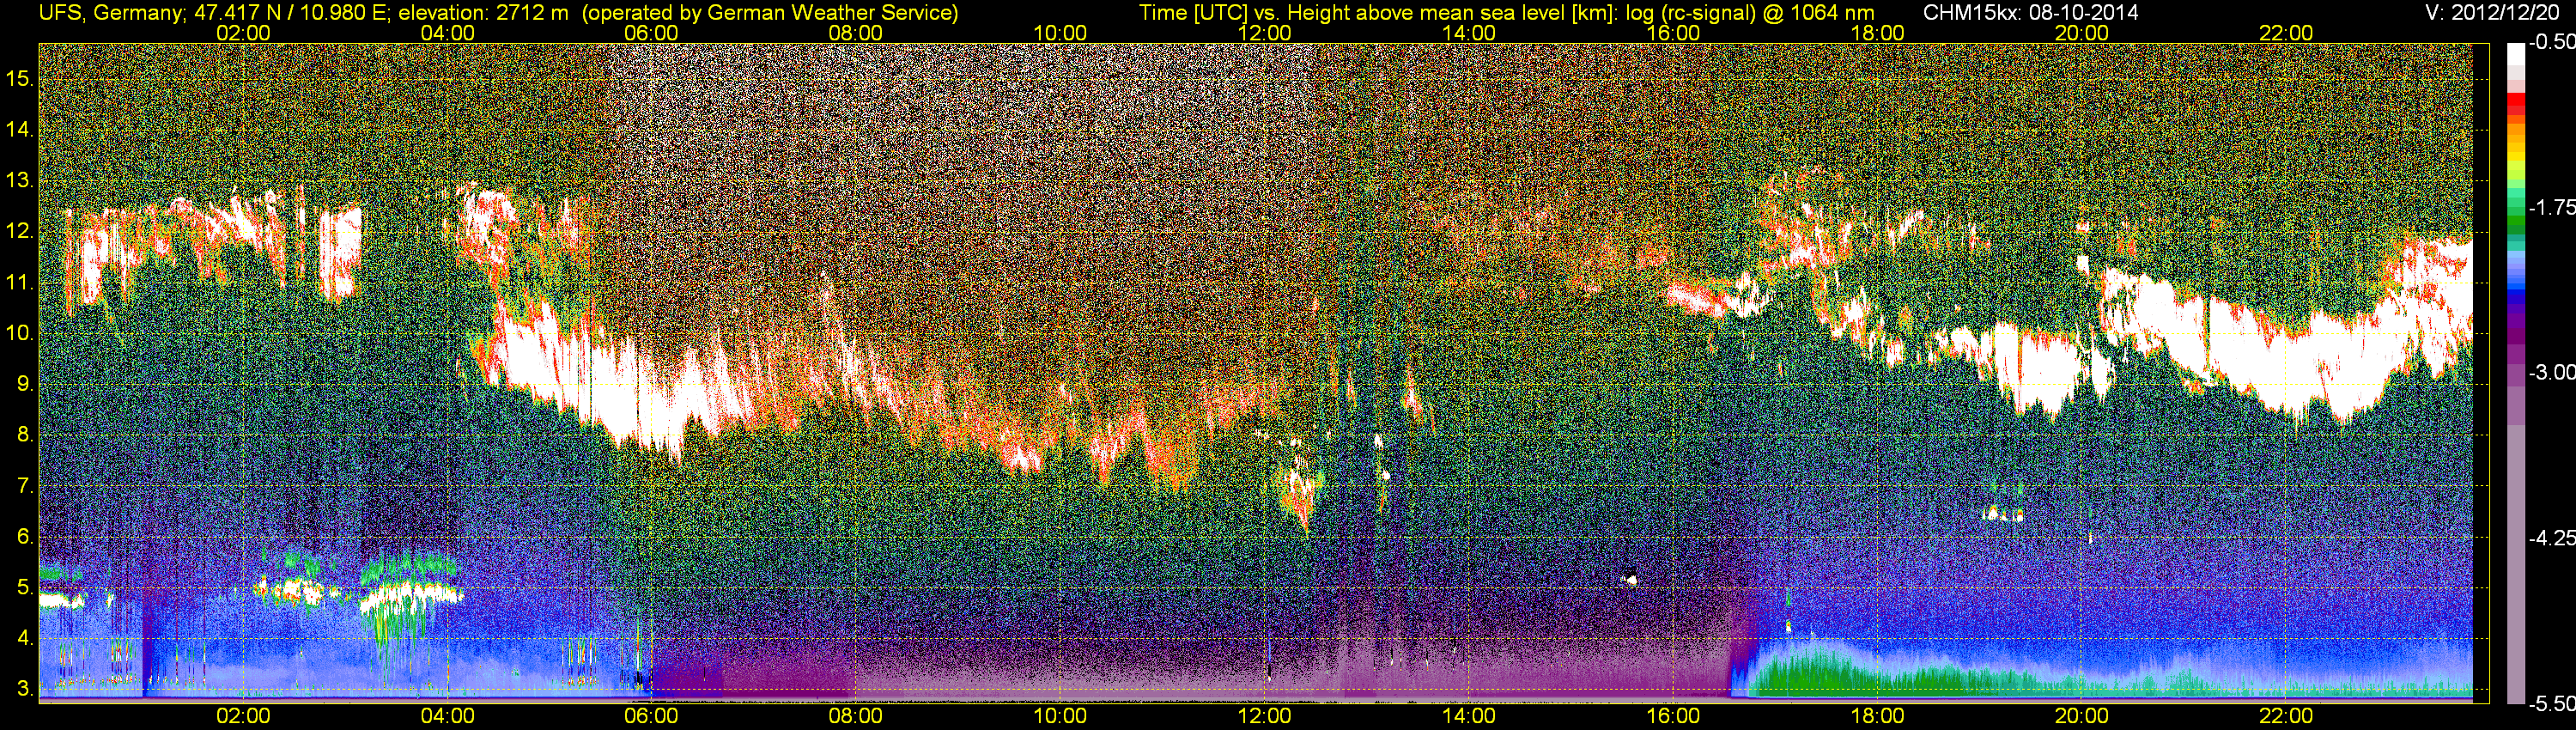The width and height of the screenshot is (2576, 730).
Task: Click the '04:00' label on the bottom time axis
Action: point(447,716)
